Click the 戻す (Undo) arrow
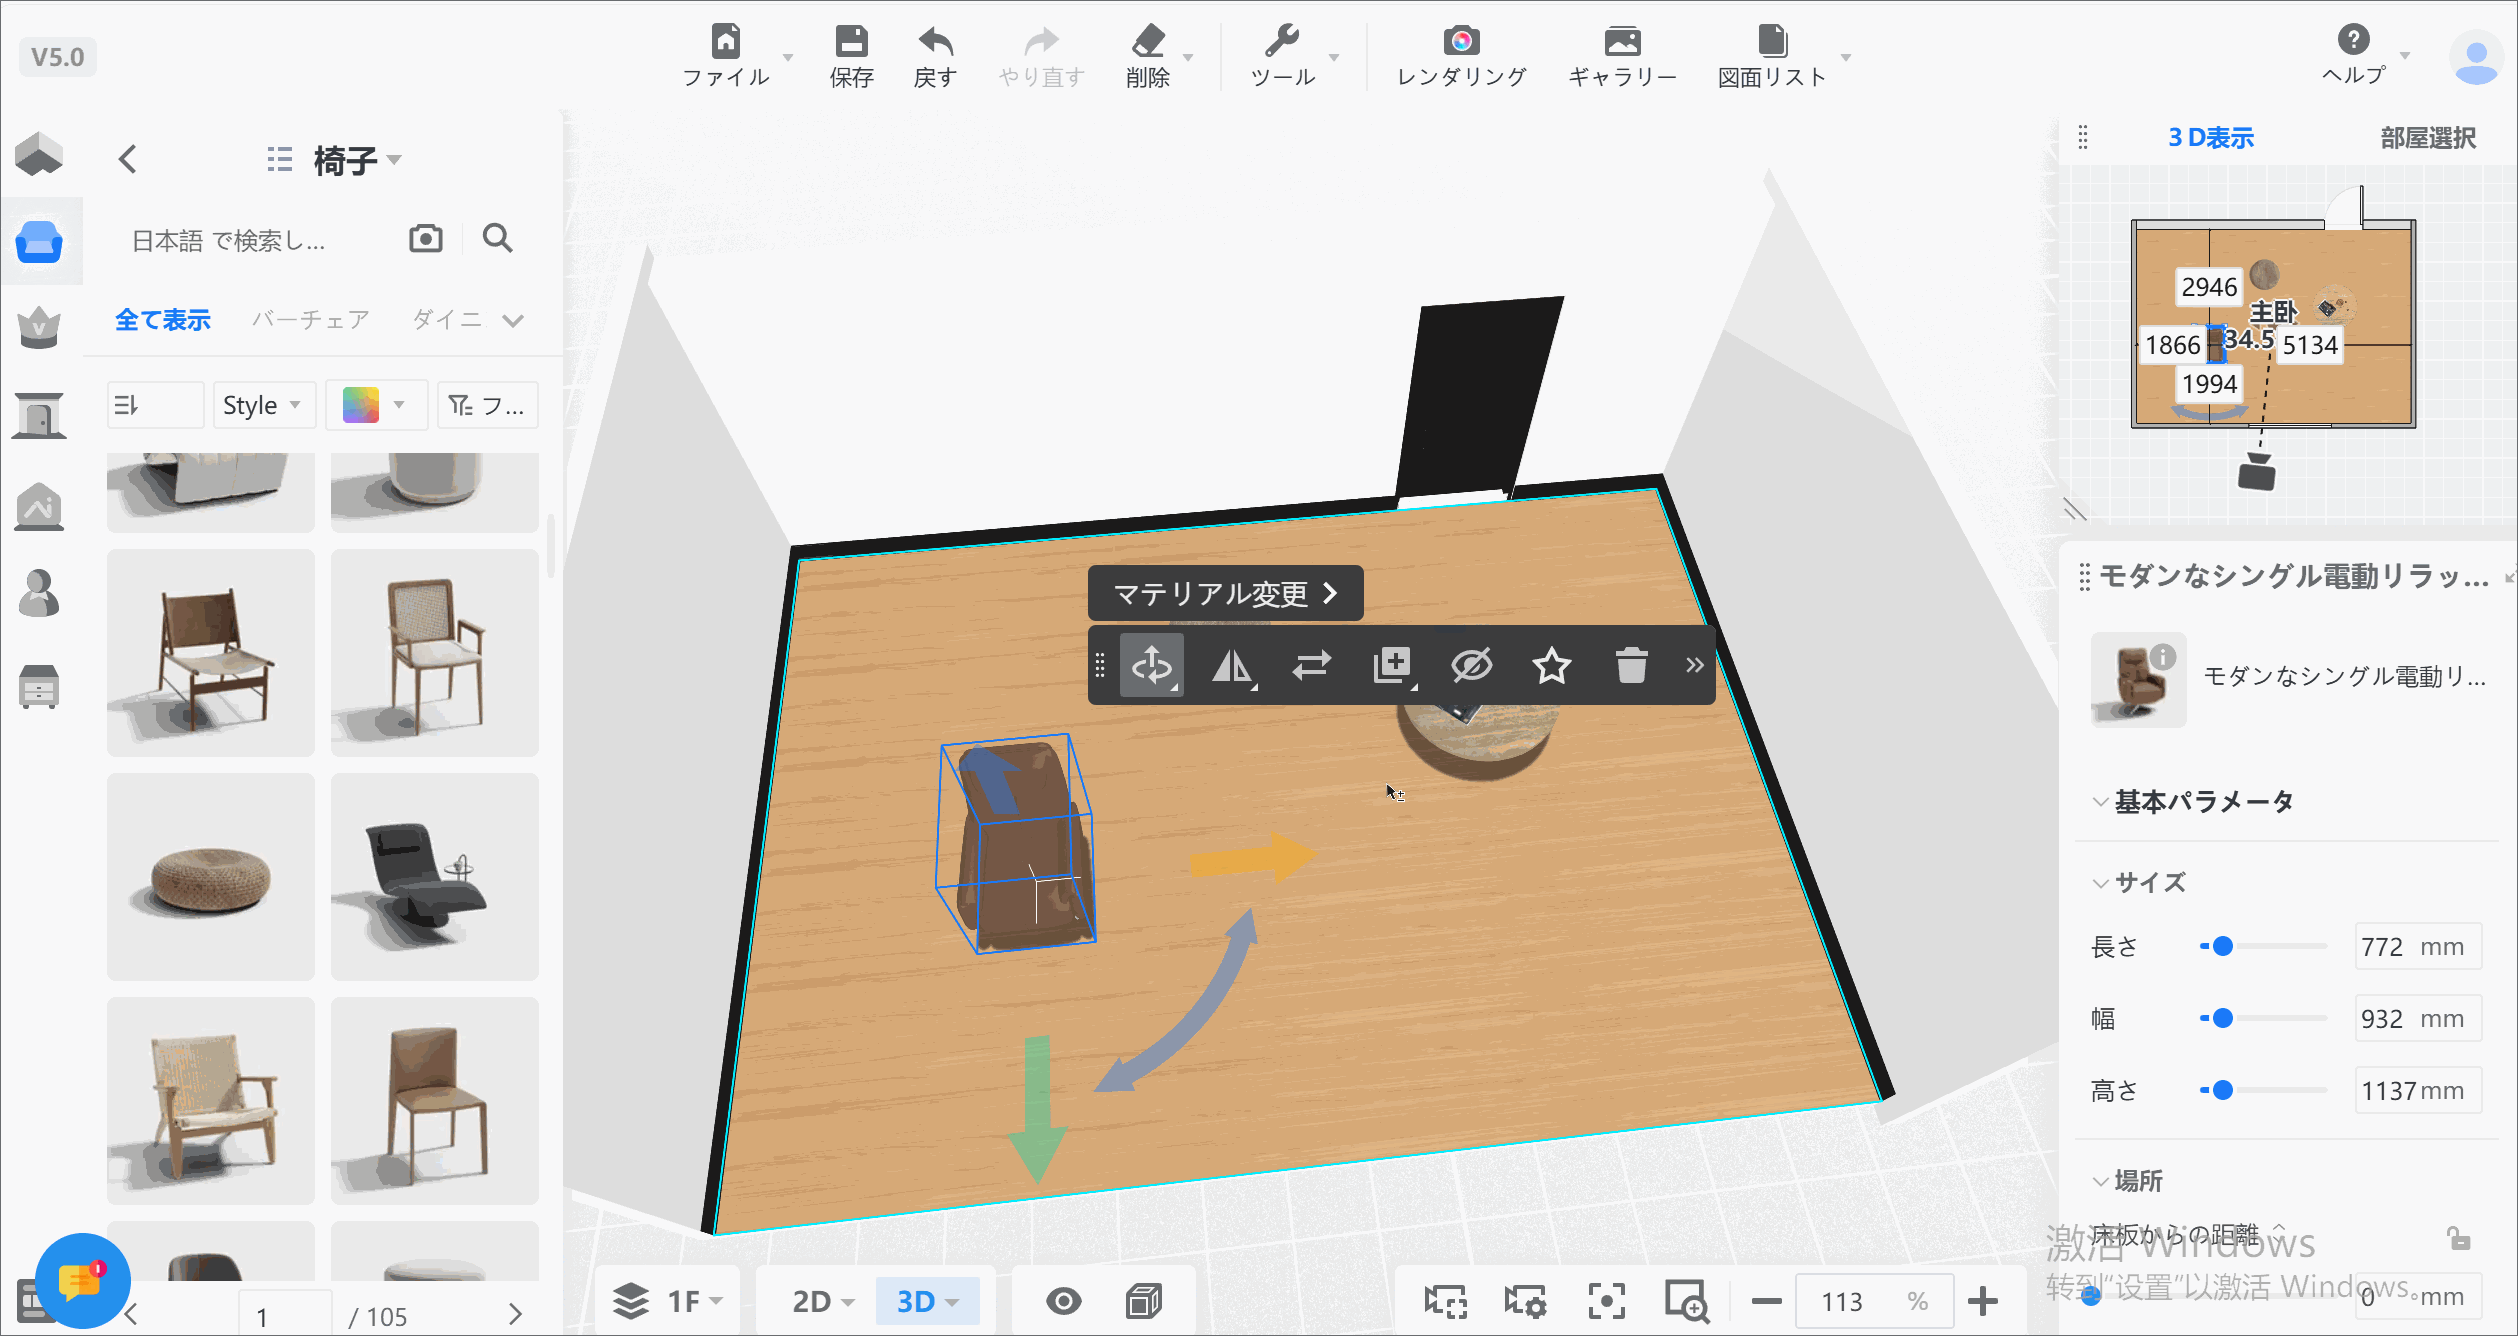This screenshot has height=1336, width=2518. coord(935,41)
